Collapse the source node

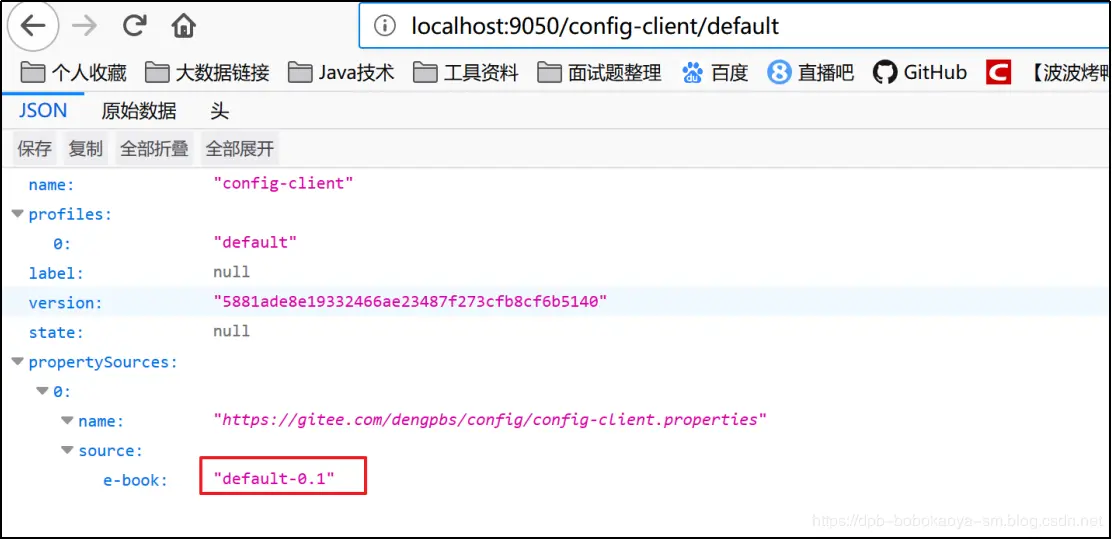67,450
